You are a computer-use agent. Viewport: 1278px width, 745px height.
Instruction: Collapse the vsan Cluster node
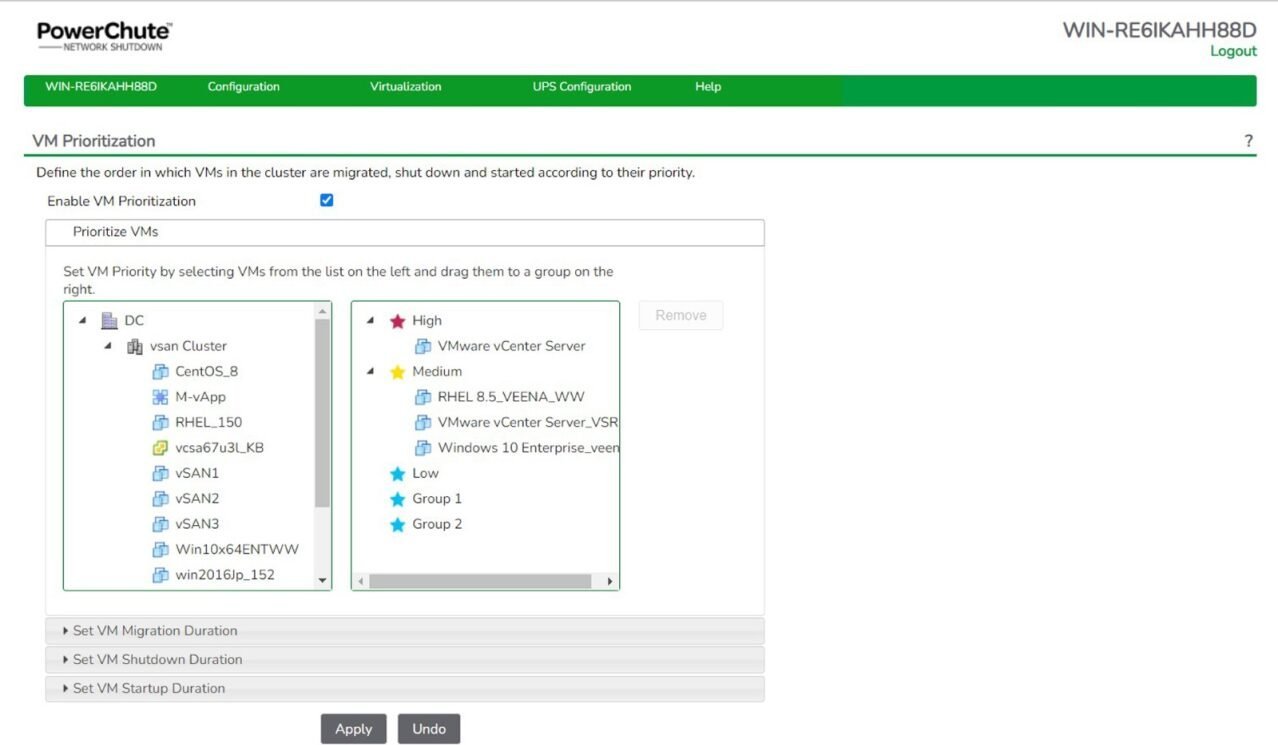point(107,346)
